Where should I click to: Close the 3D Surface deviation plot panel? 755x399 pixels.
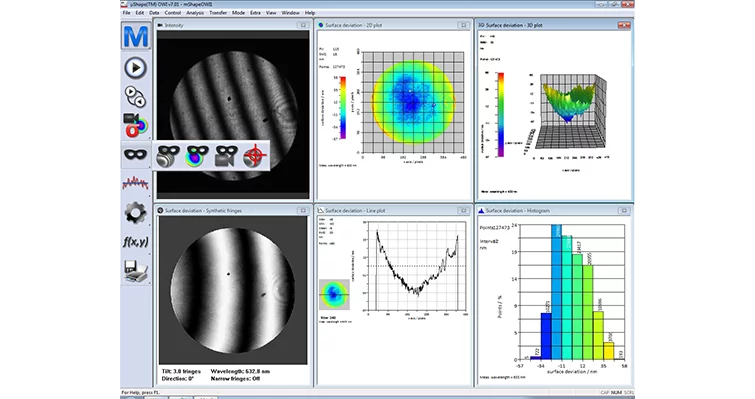(x=624, y=25)
